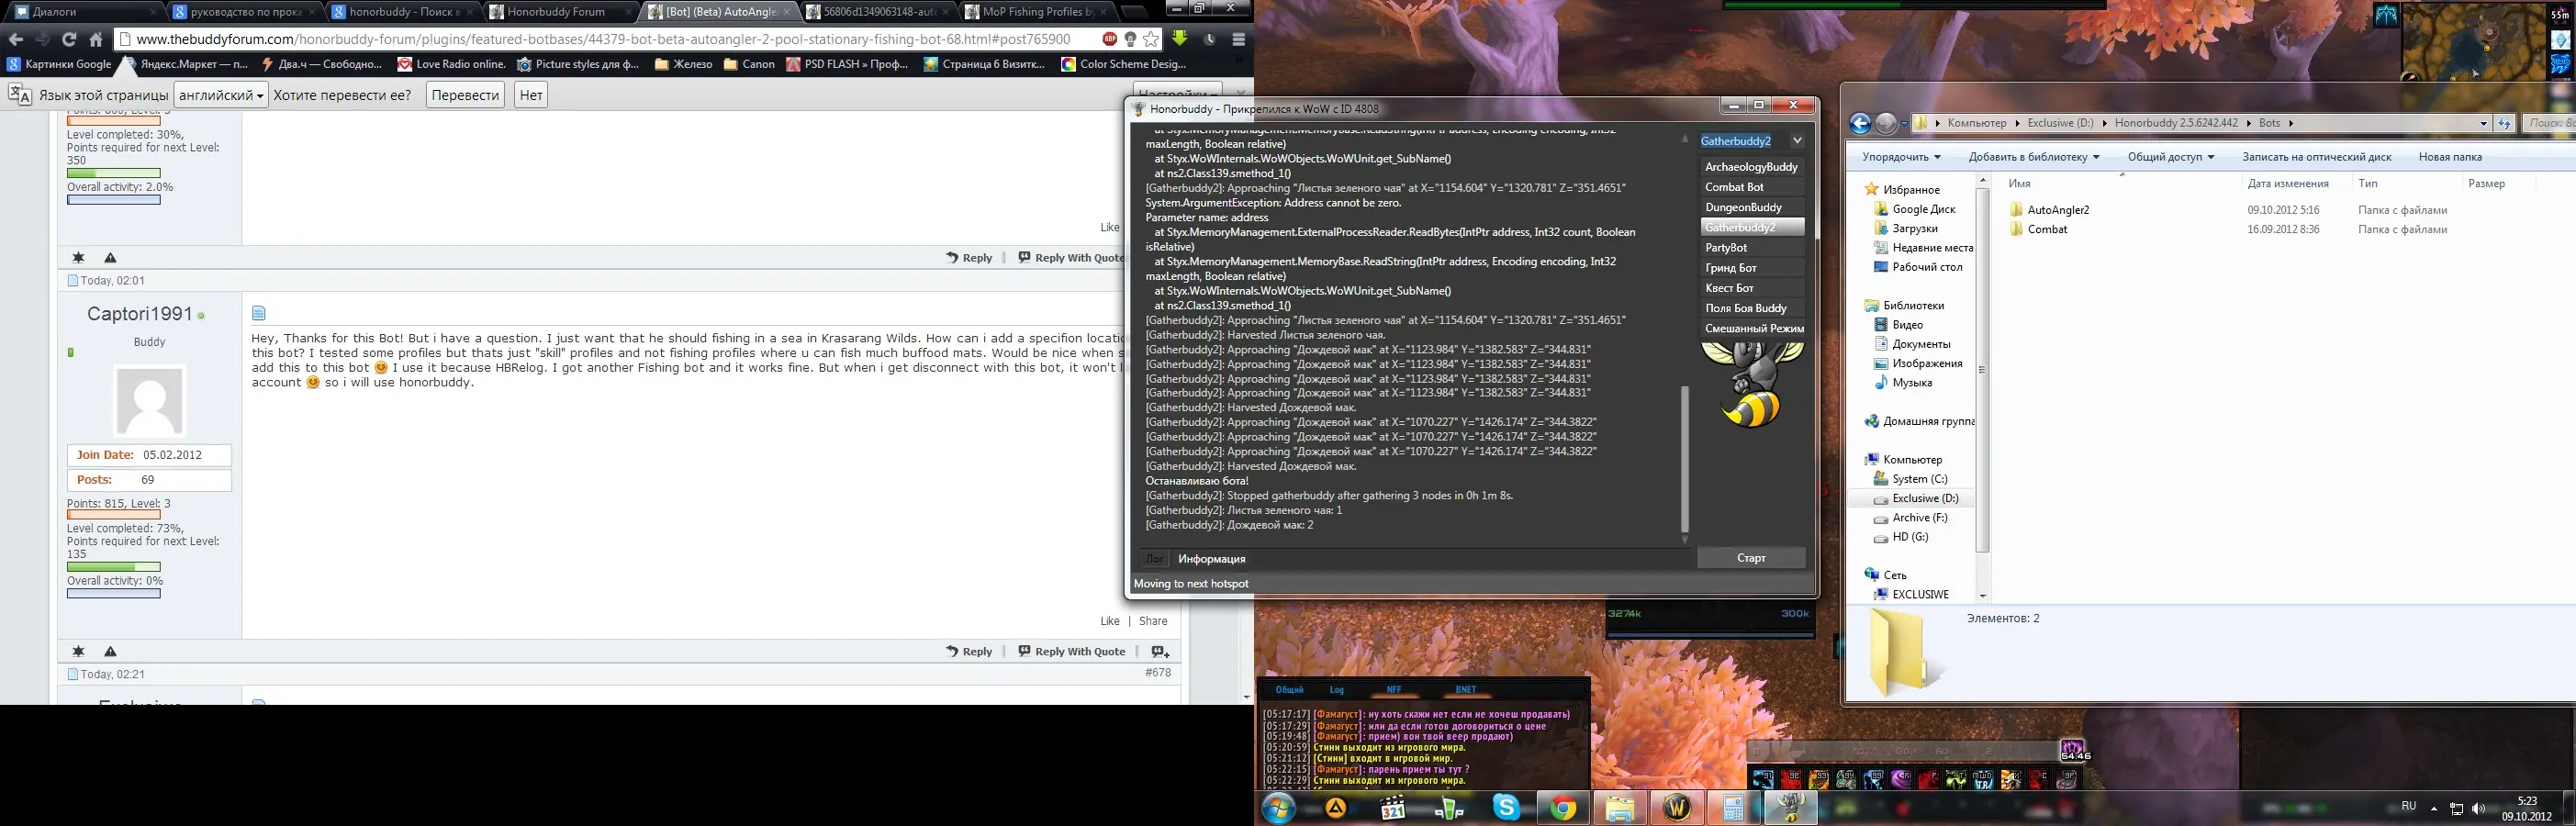The width and height of the screenshot is (2576, 826).
Task: Open the Chrome menu icon
Action: point(1238,39)
